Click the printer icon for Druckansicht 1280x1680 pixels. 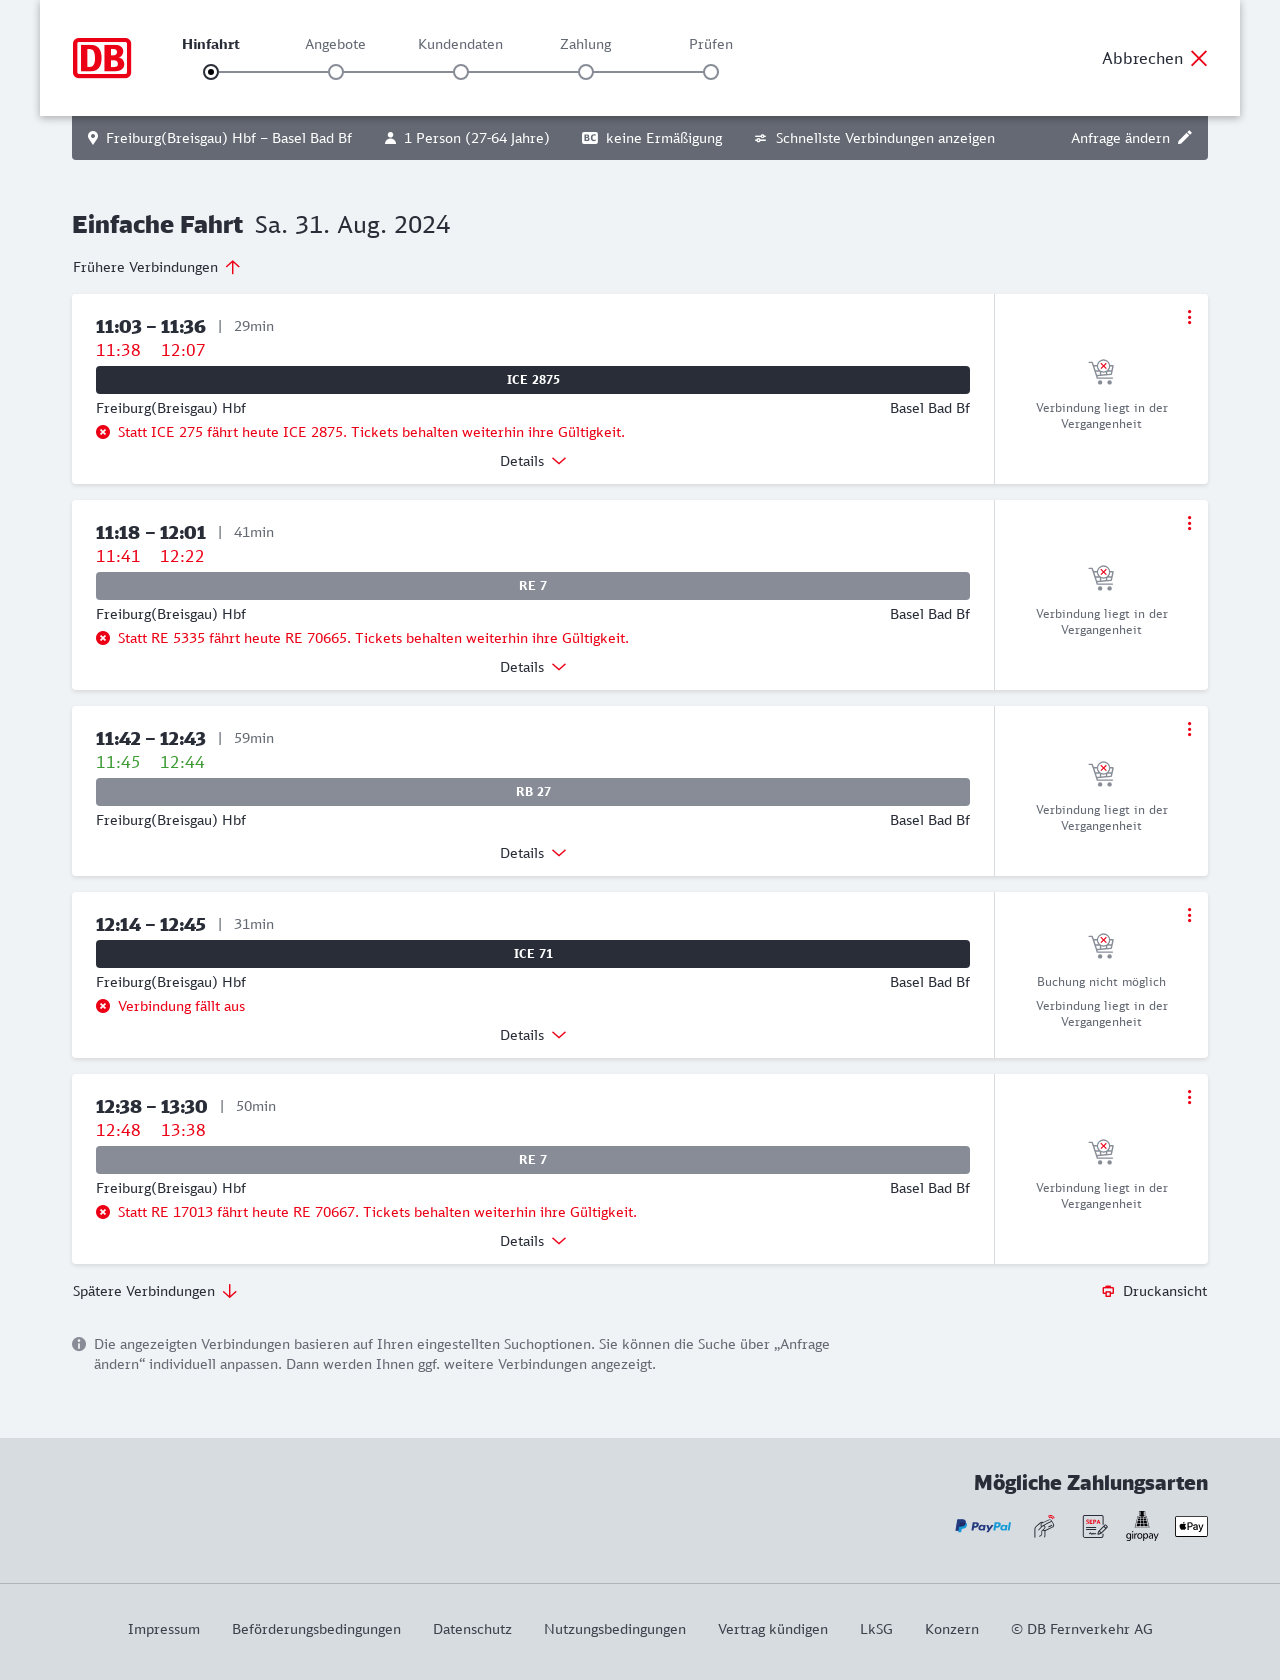[x=1108, y=1291]
